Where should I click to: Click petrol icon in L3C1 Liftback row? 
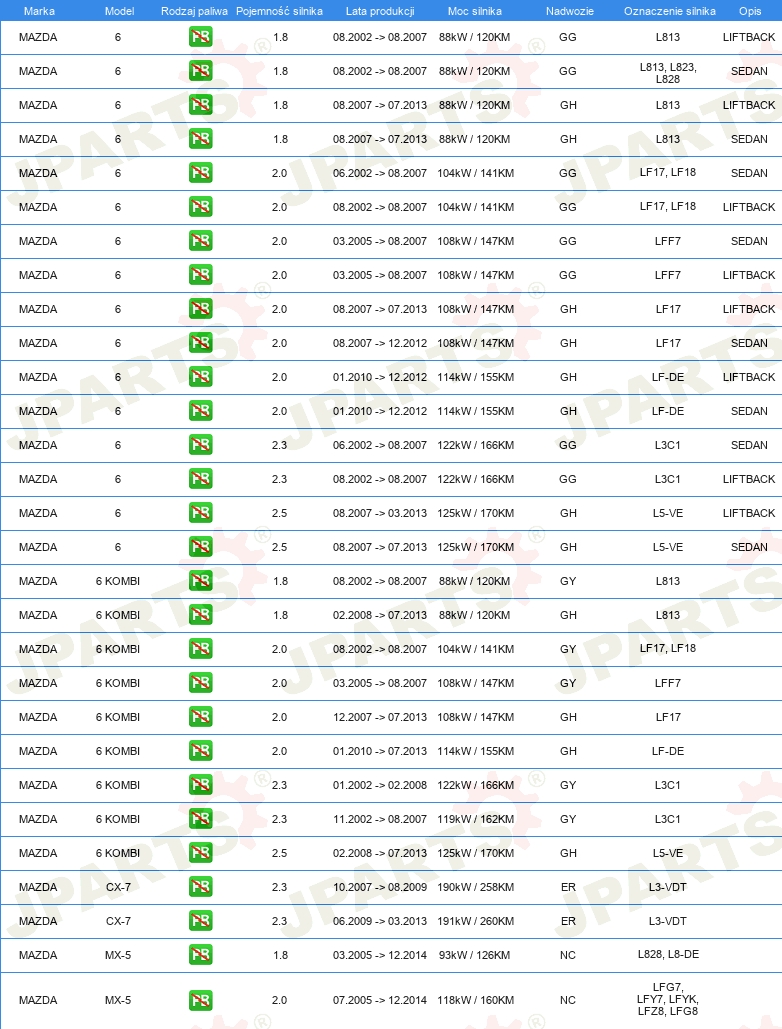point(200,479)
